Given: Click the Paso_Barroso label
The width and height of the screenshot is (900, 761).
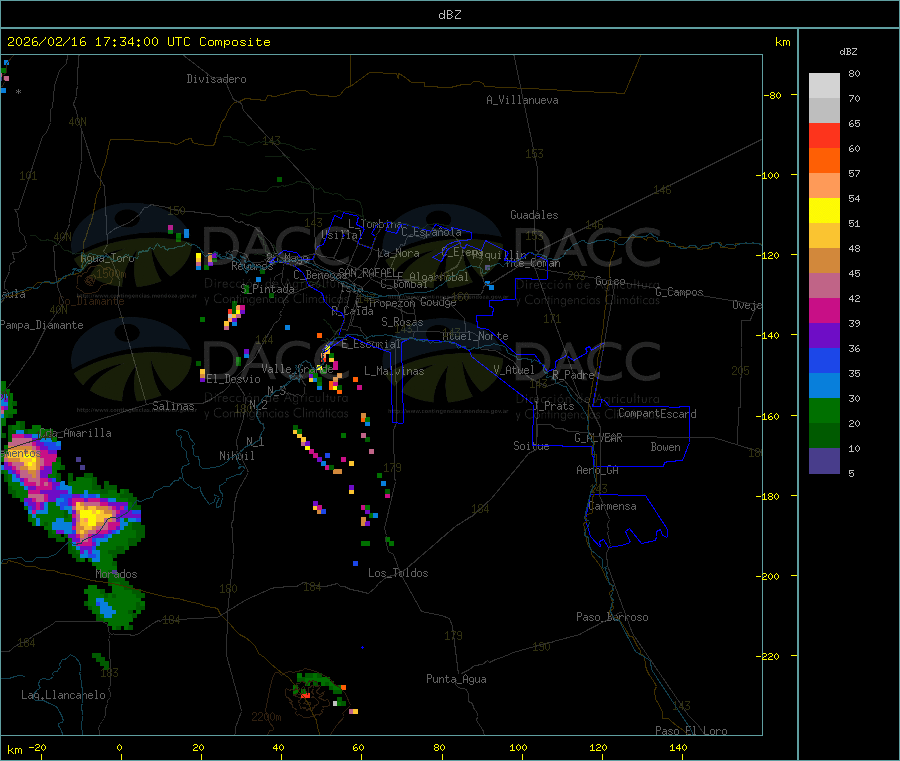Looking at the screenshot, I should click(612, 617).
